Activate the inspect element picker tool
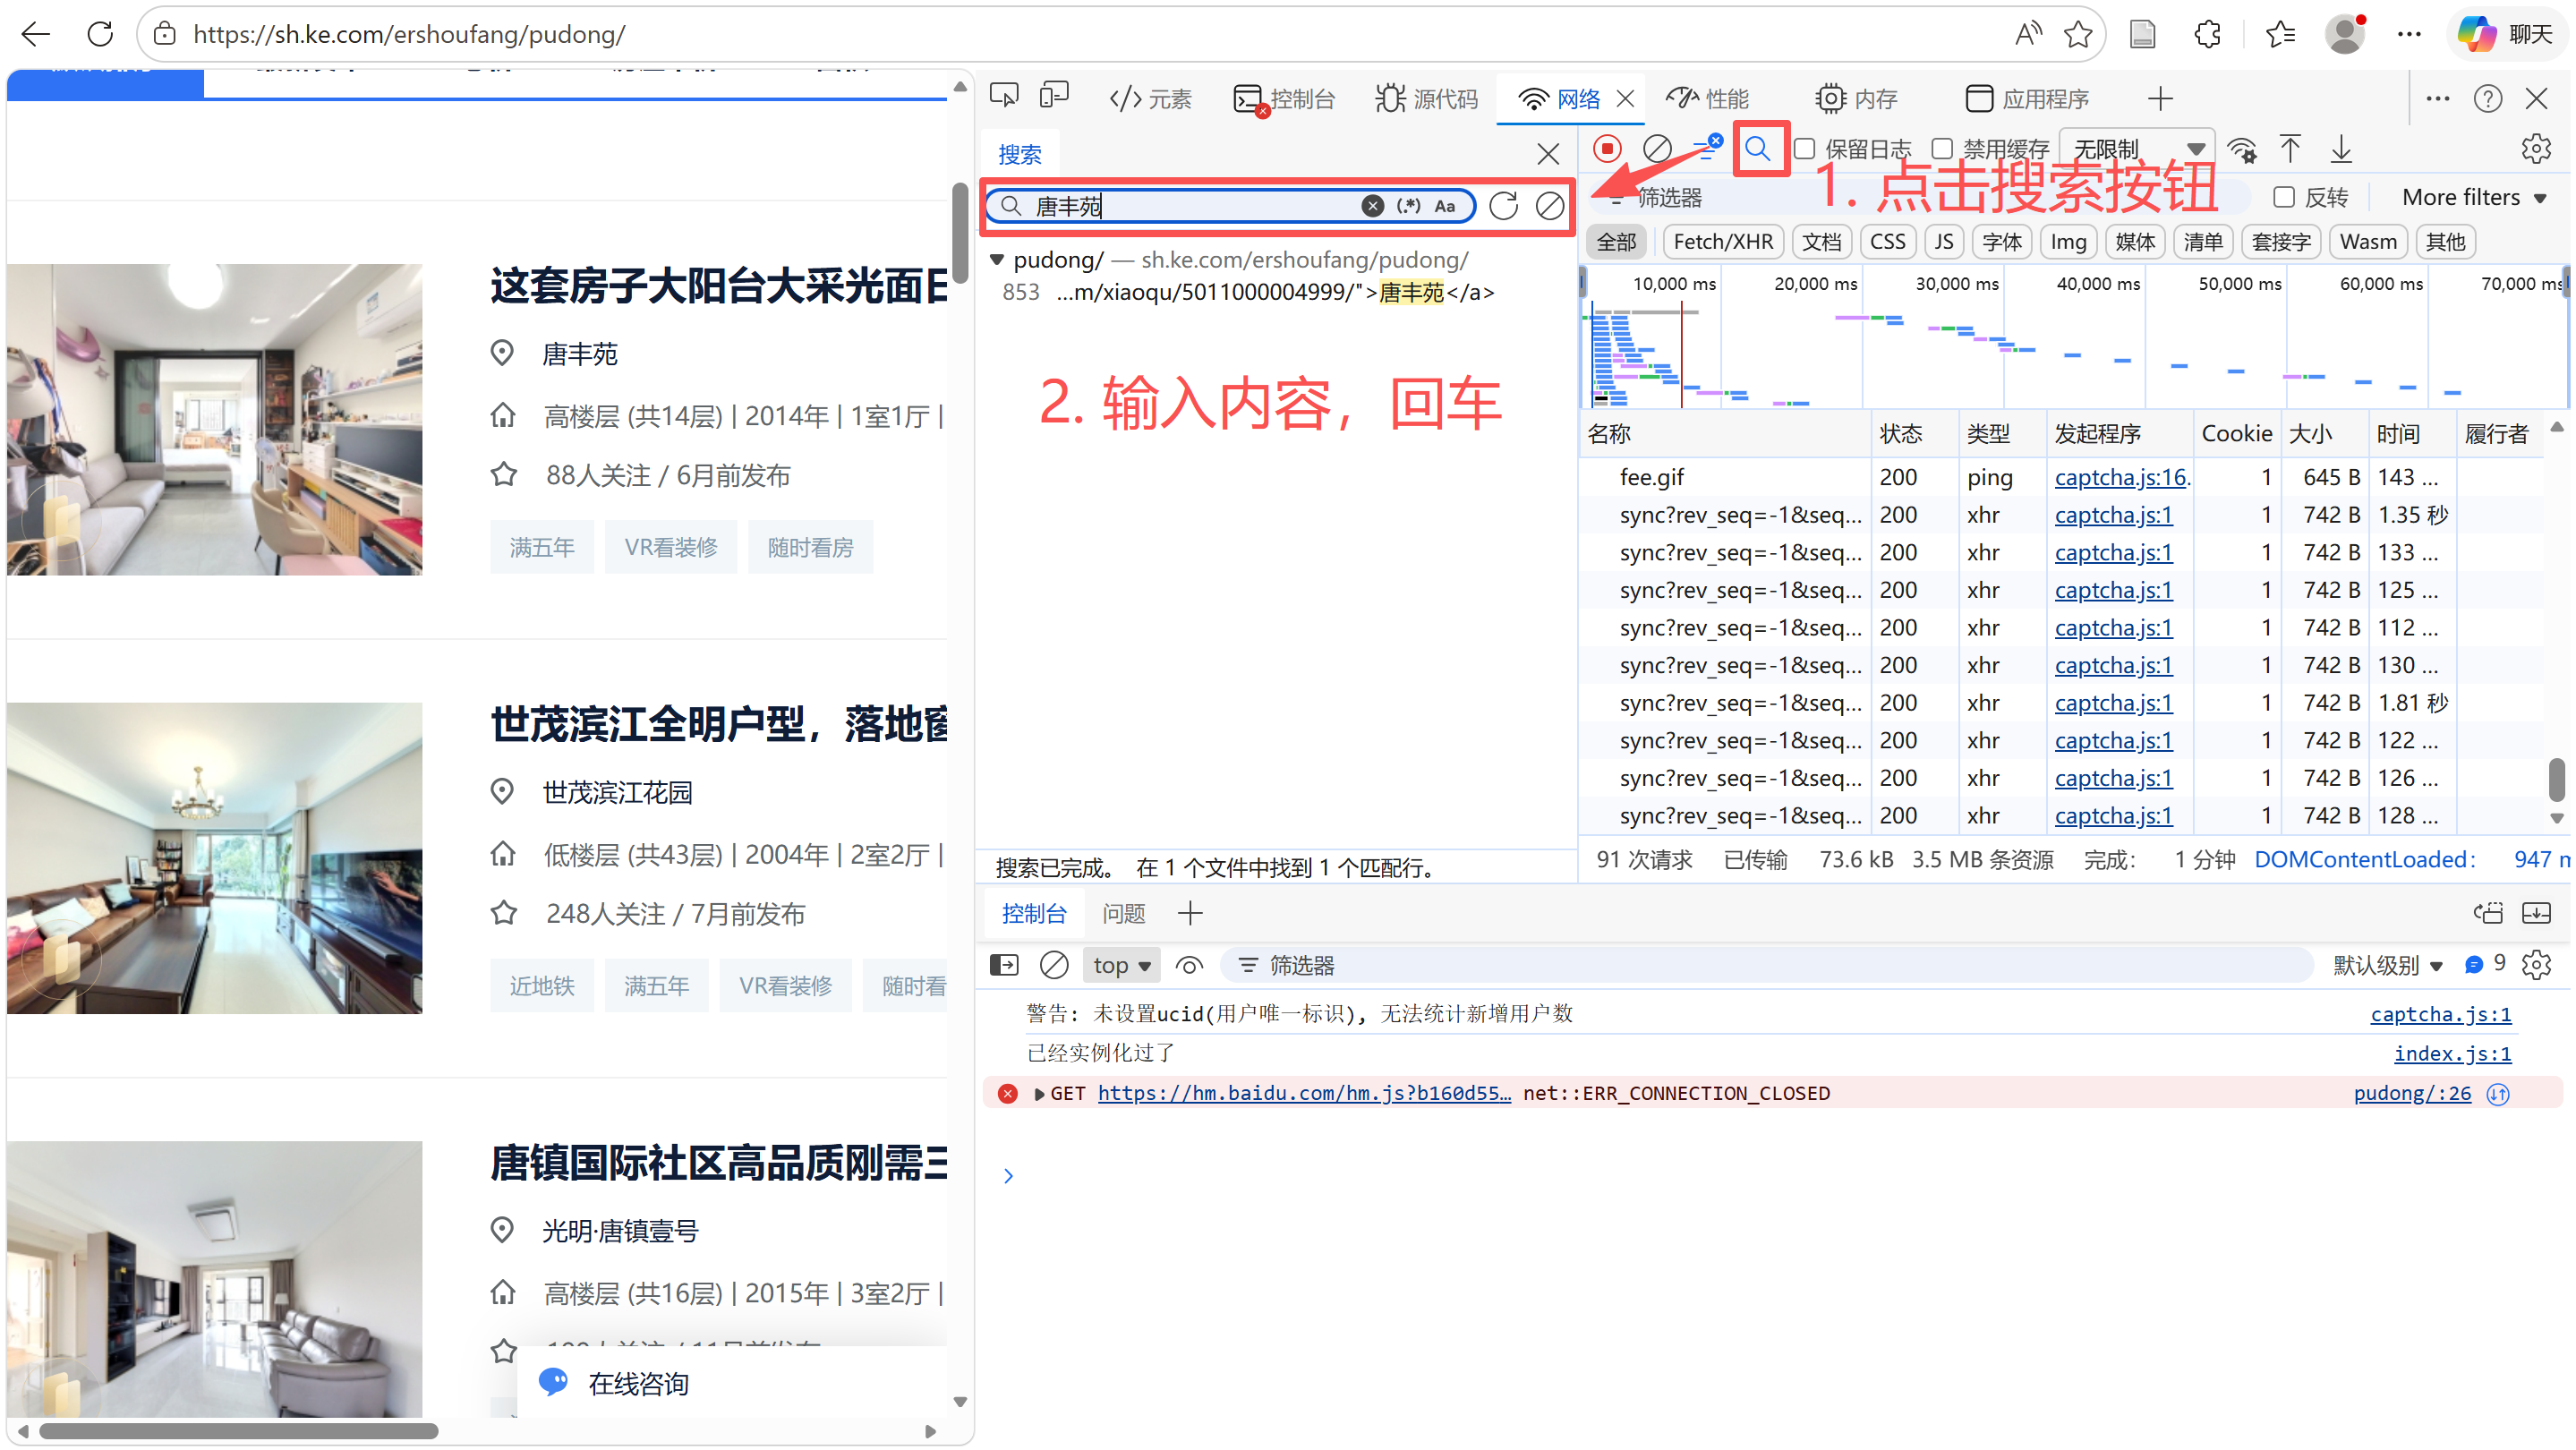 1004,97
